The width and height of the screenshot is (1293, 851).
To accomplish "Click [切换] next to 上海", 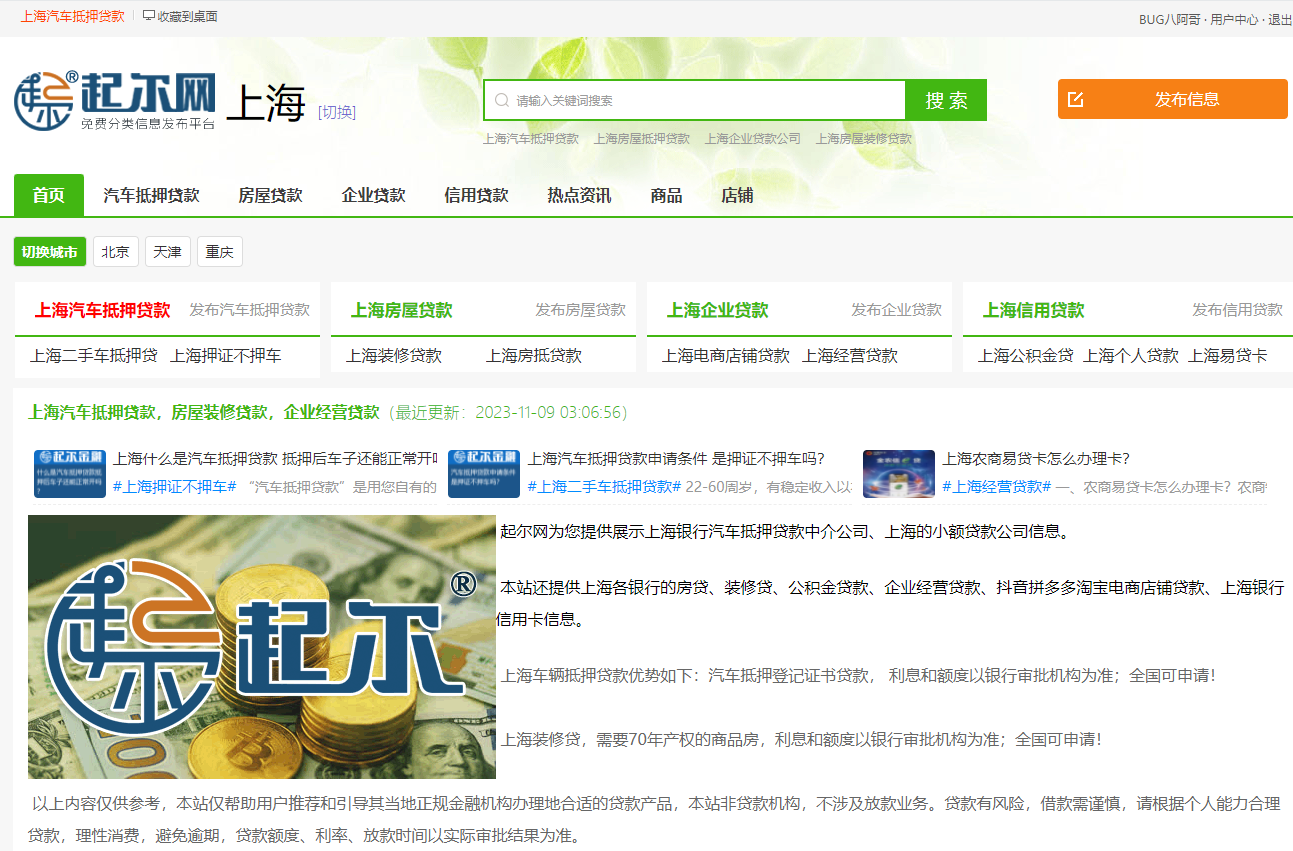I will [337, 112].
